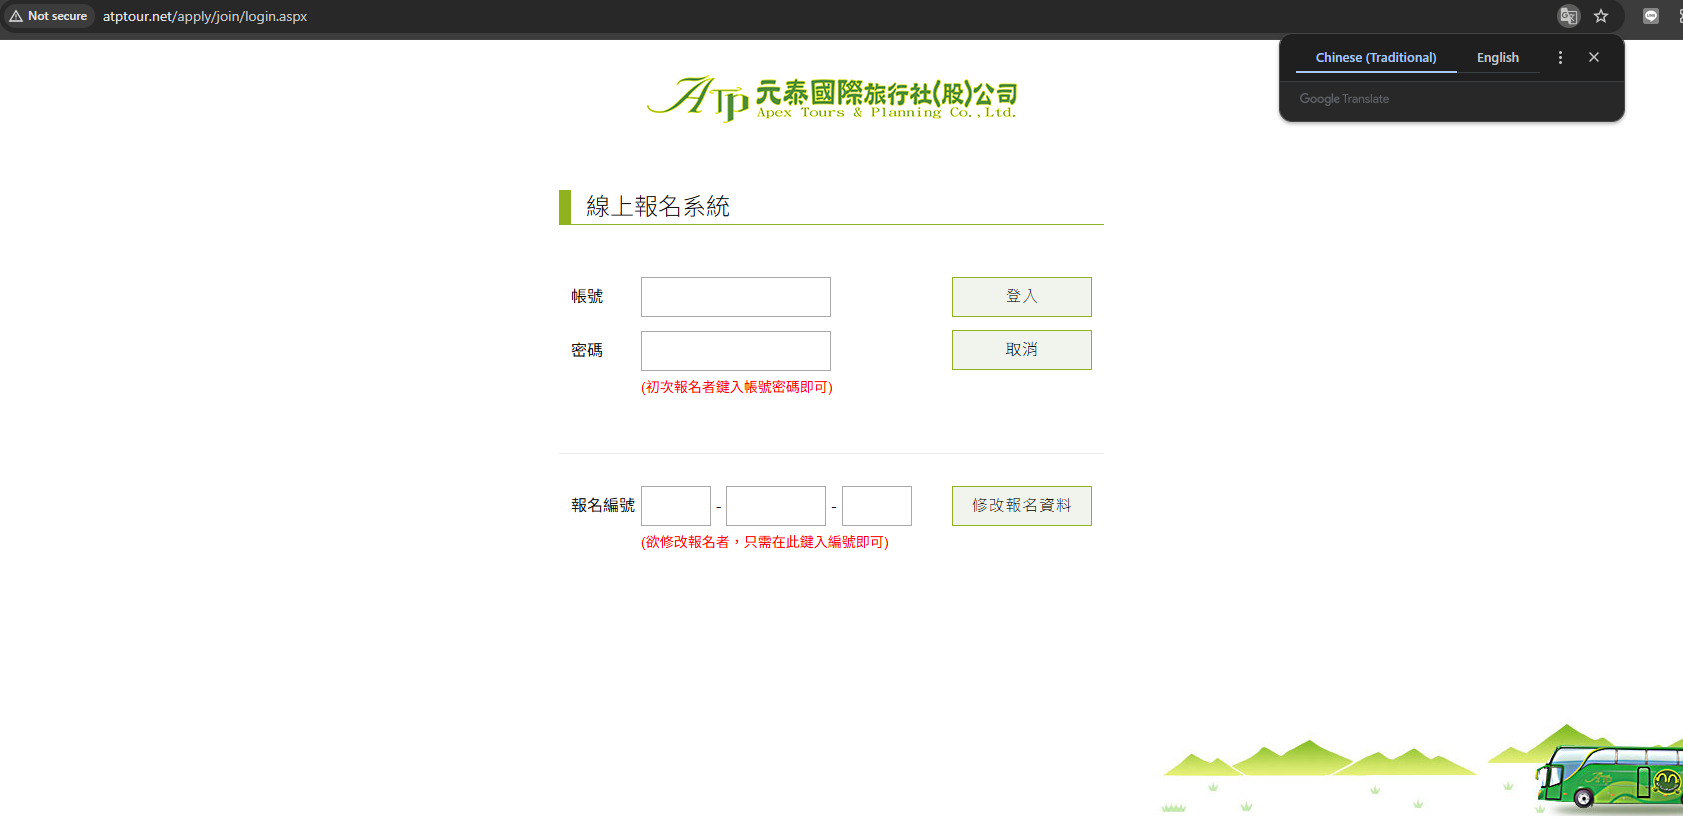The width and height of the screenshot is (1683, 823).
Task: Click the 線上報名系統 heading text
Action: click(x=658, y=206)
